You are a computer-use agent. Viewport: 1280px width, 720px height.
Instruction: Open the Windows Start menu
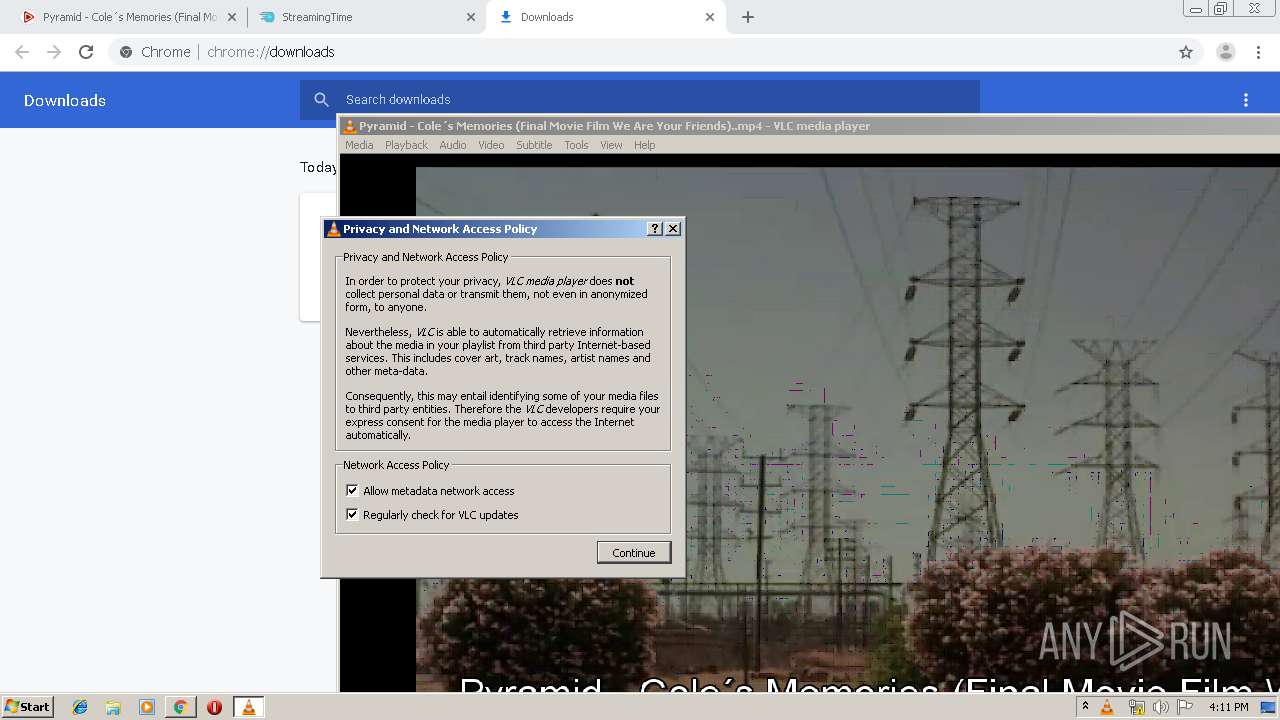pos(28,707)
